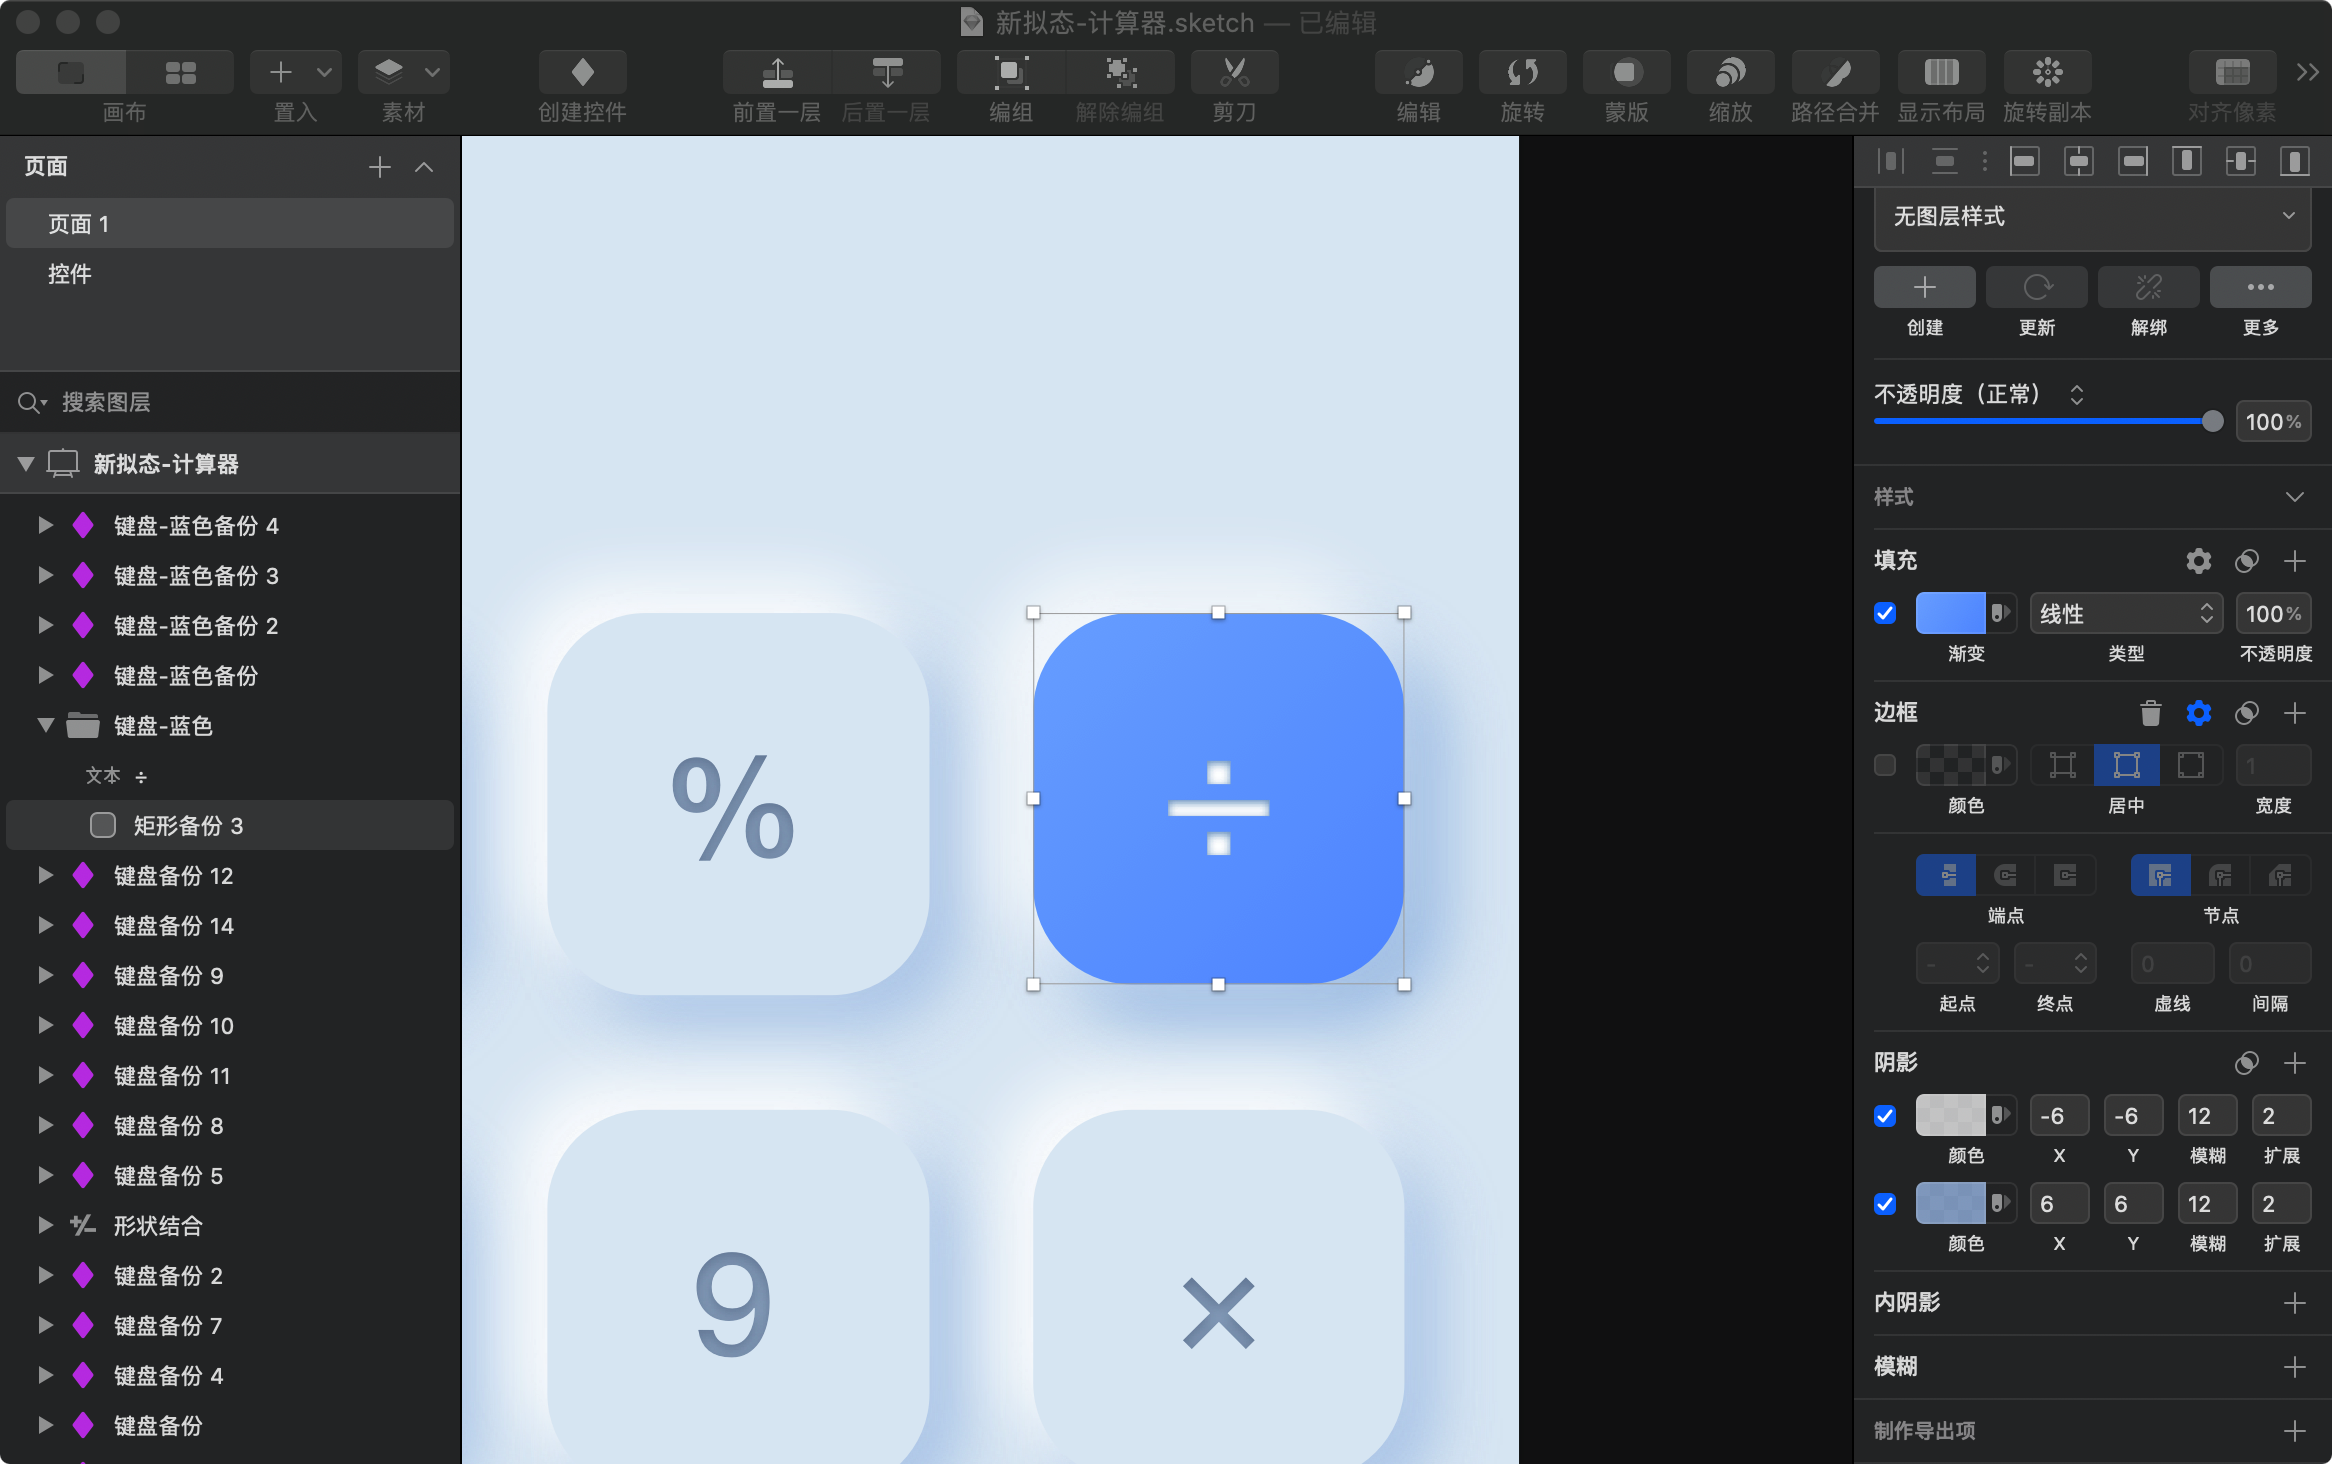The height and width of the screenshot is (1464, 2332).
Task: Open the fill type 线性 dropdown
Action: tap(2125, 613)
